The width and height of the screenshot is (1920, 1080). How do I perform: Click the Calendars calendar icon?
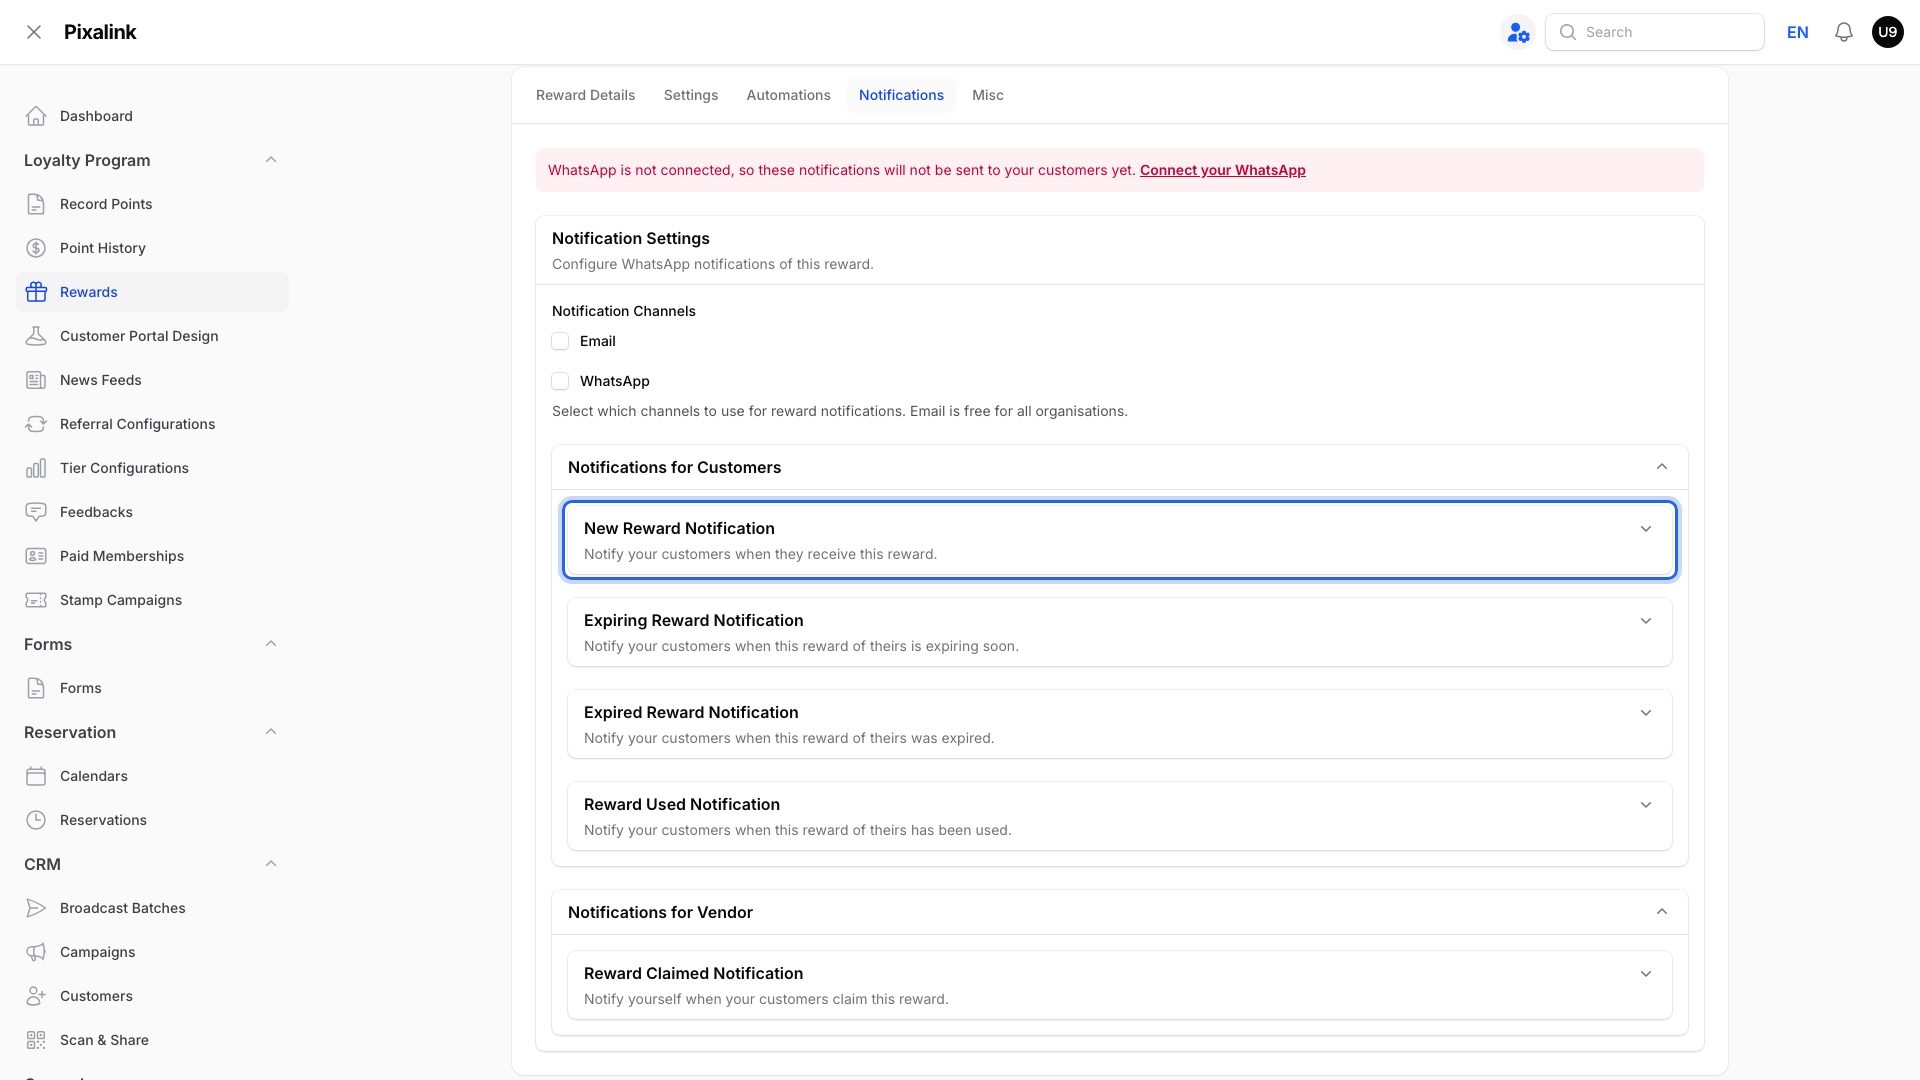(36, 776)
